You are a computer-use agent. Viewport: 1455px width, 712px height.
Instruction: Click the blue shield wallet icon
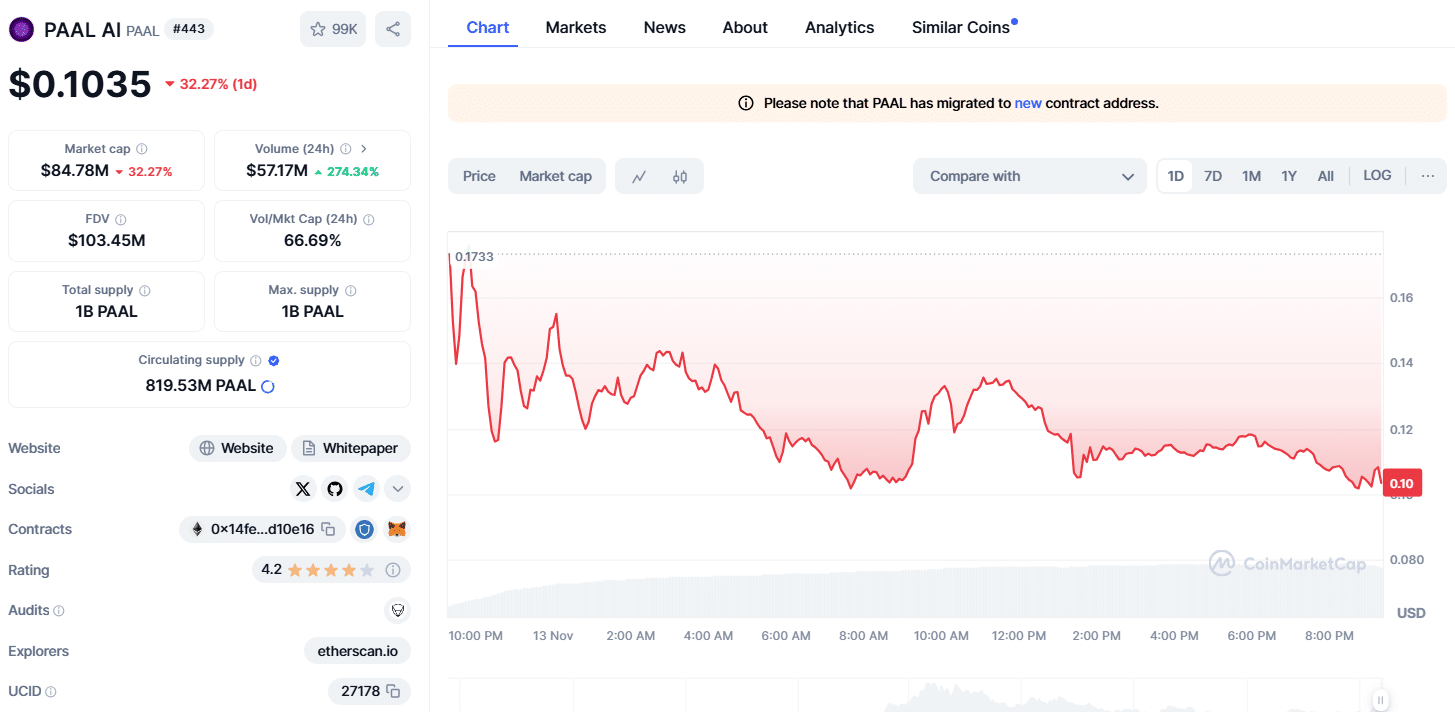pyautogui.click(x=365, y=529)
